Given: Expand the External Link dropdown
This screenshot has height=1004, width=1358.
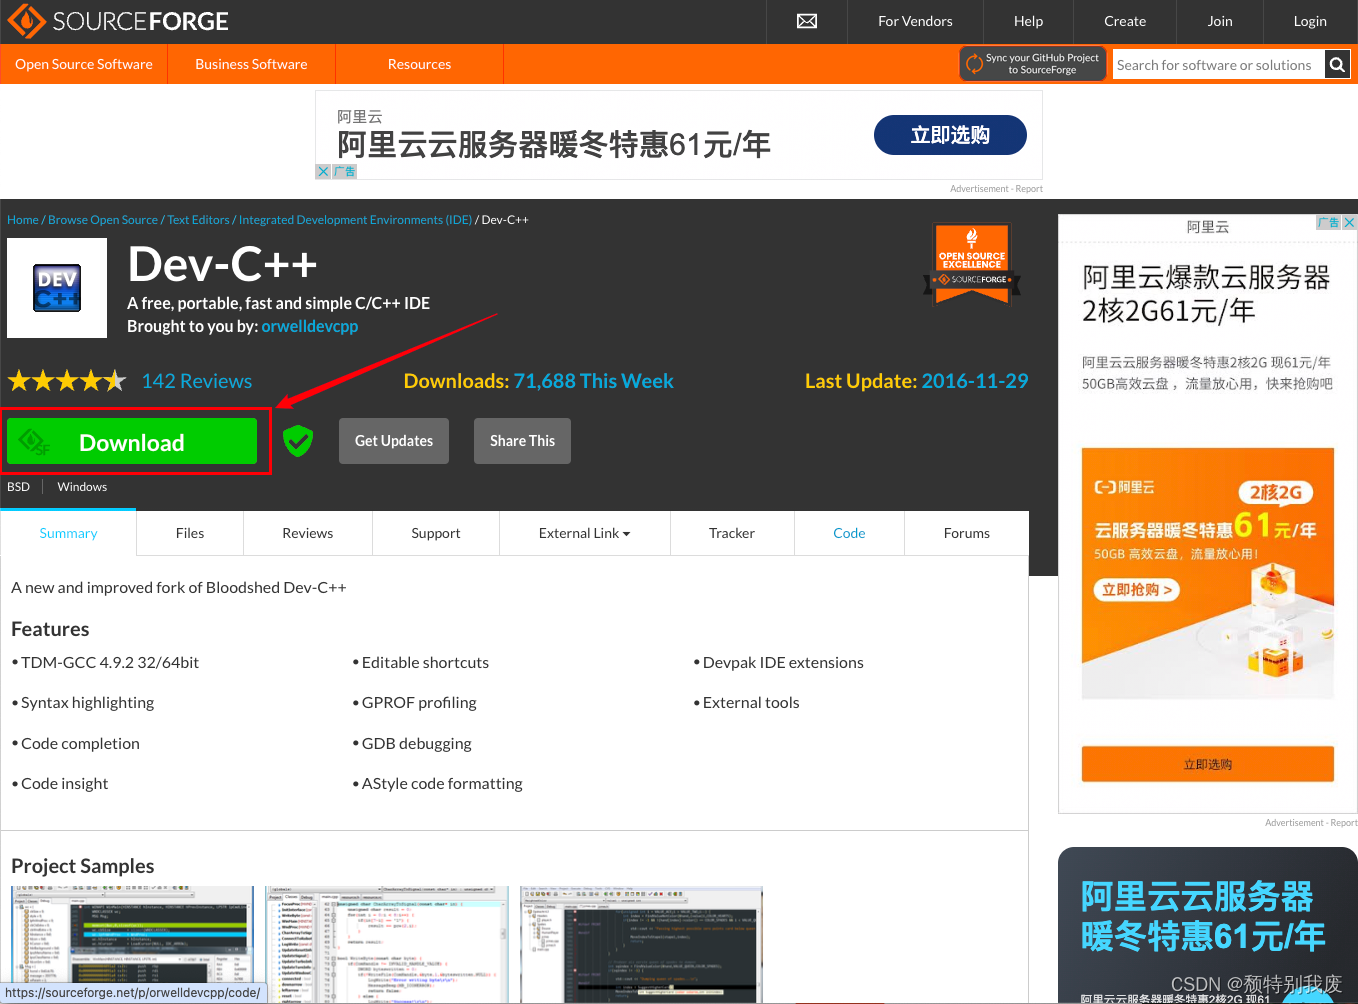Looking at the screenshot, I should [x=585, y=533].
